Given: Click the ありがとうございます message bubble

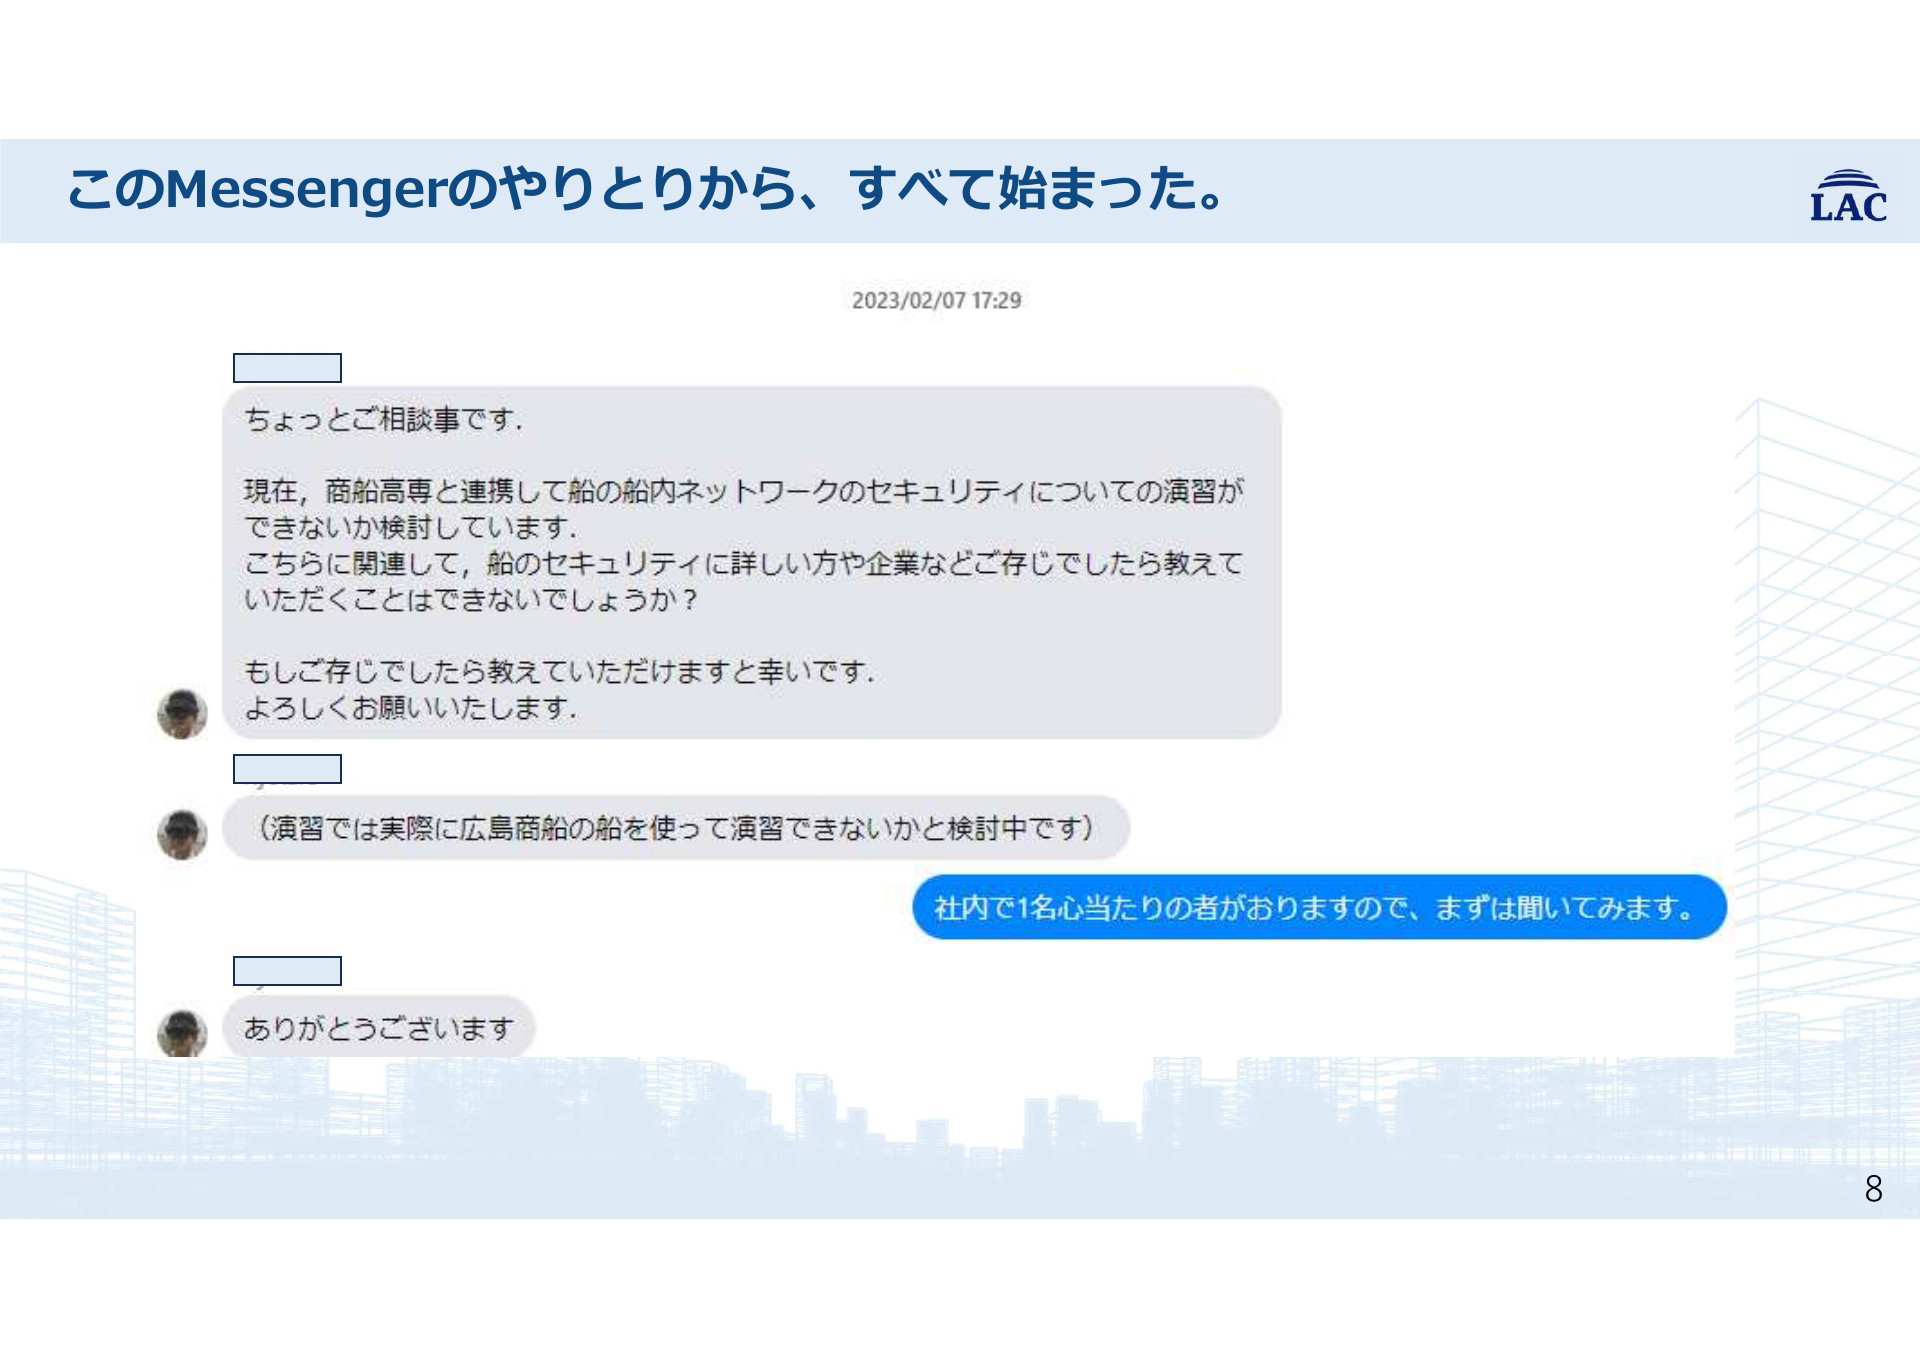Looking at the screenshot, I should click(379, 1027).
